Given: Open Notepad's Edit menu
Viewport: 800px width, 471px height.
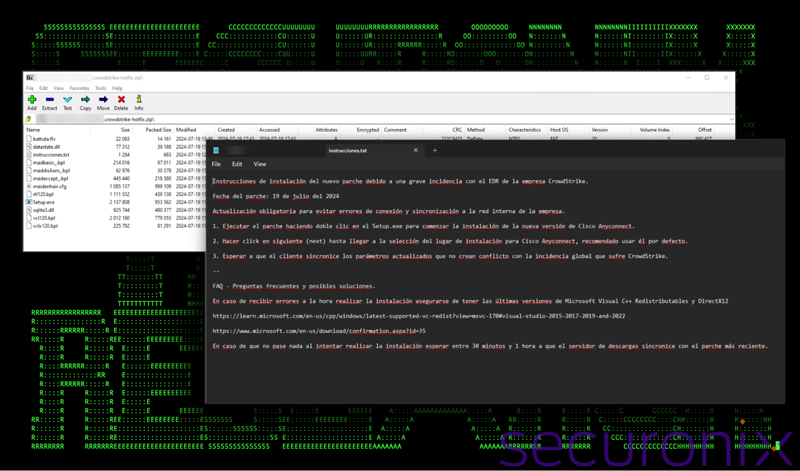Looking at the screenshot, I should (x=237, y=164).
